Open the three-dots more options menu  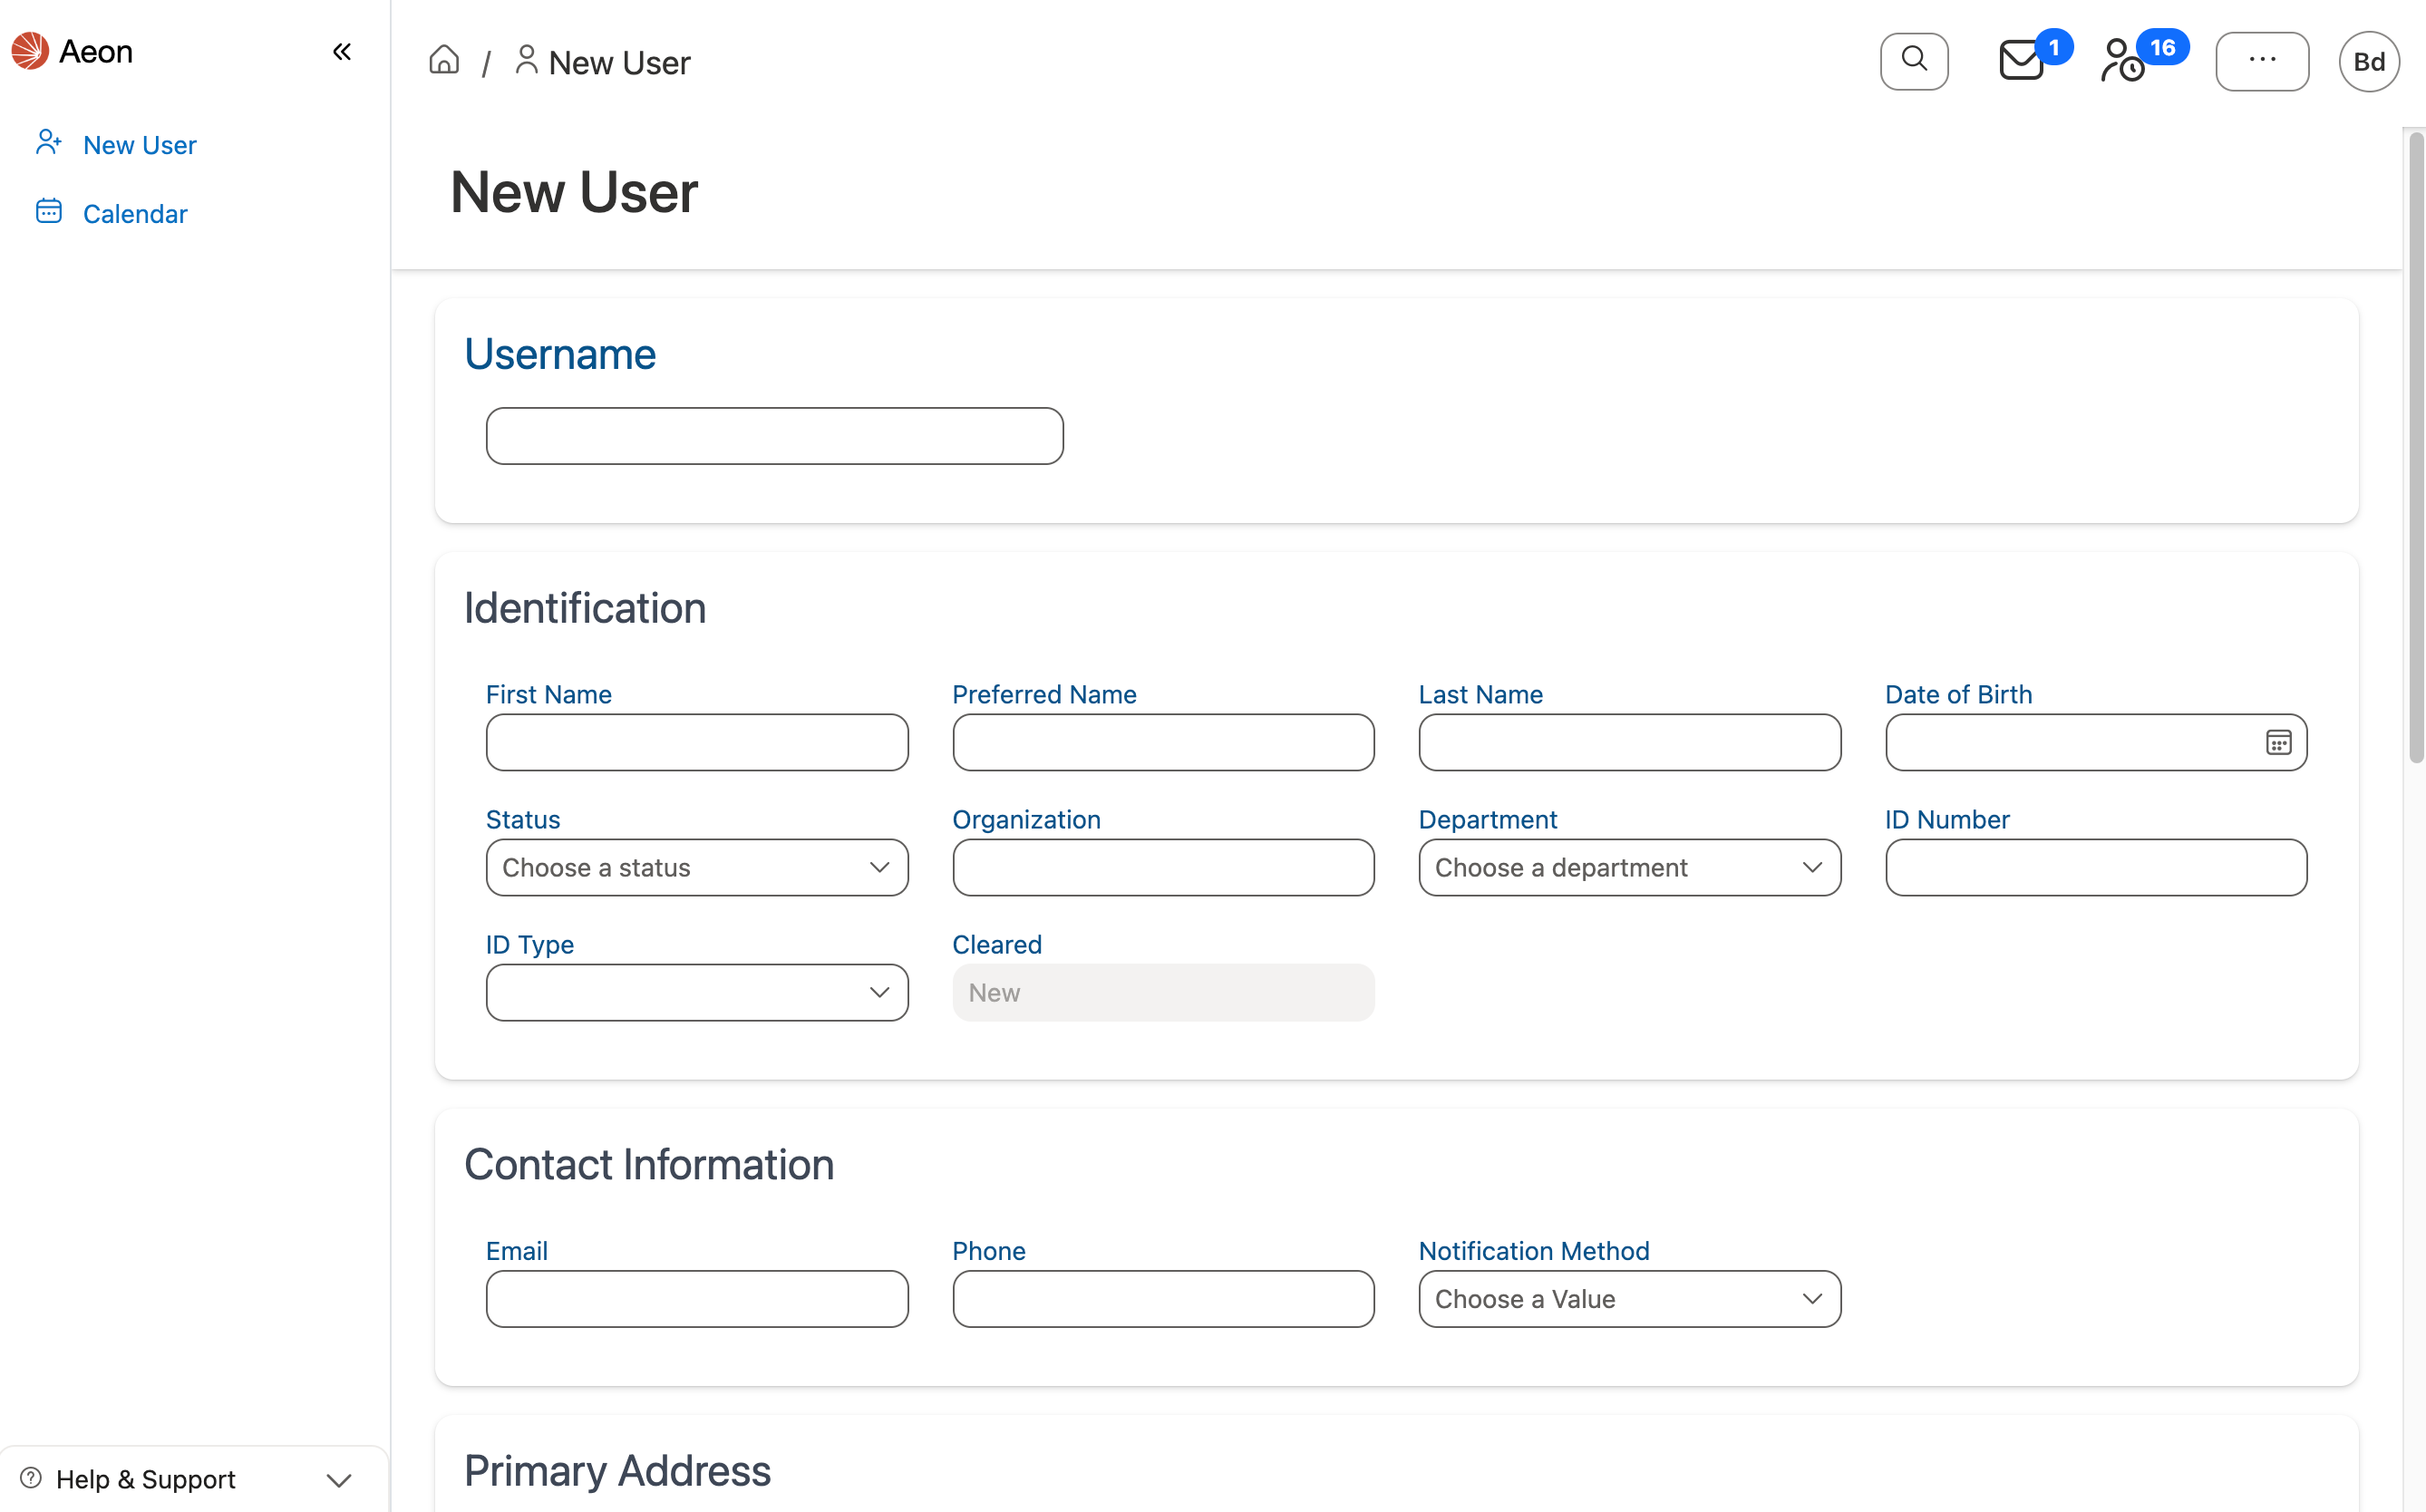[2261, 61]
